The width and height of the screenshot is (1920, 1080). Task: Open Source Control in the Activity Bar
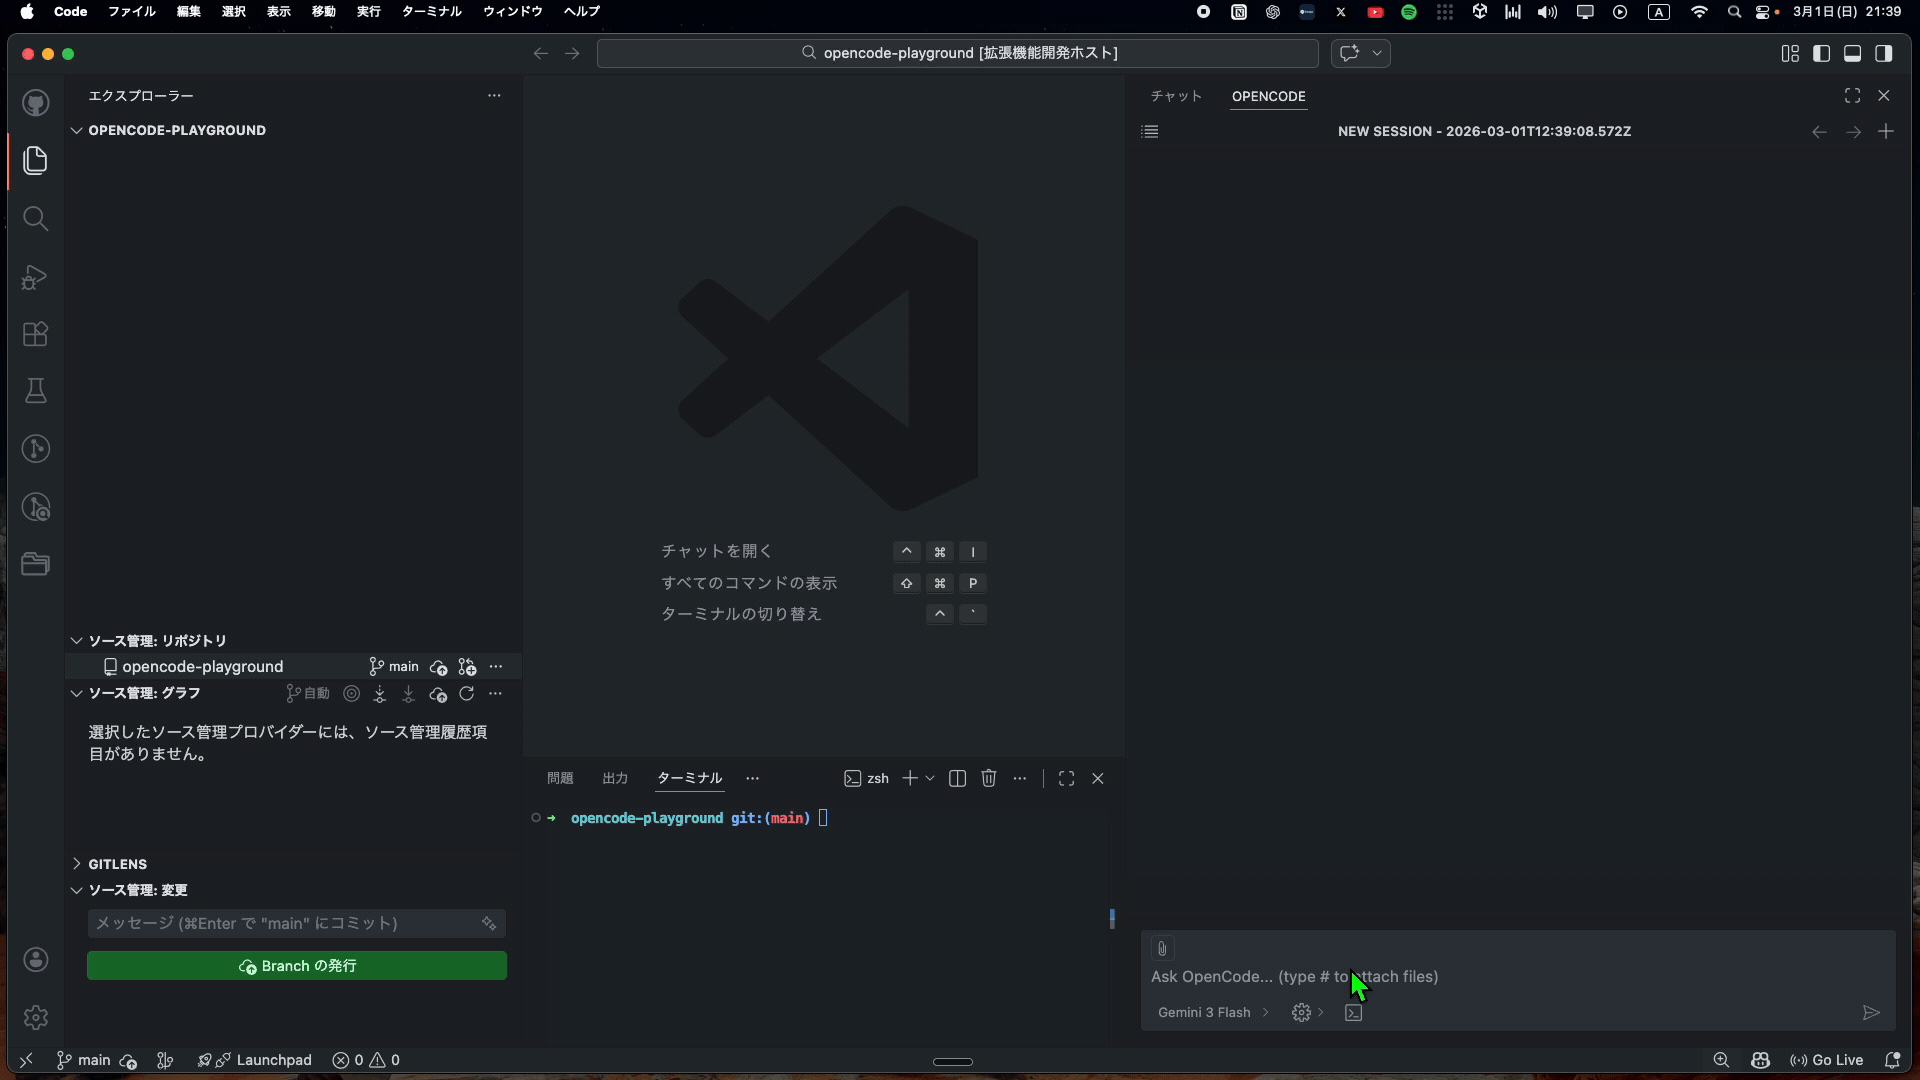[x=36, y=449]
